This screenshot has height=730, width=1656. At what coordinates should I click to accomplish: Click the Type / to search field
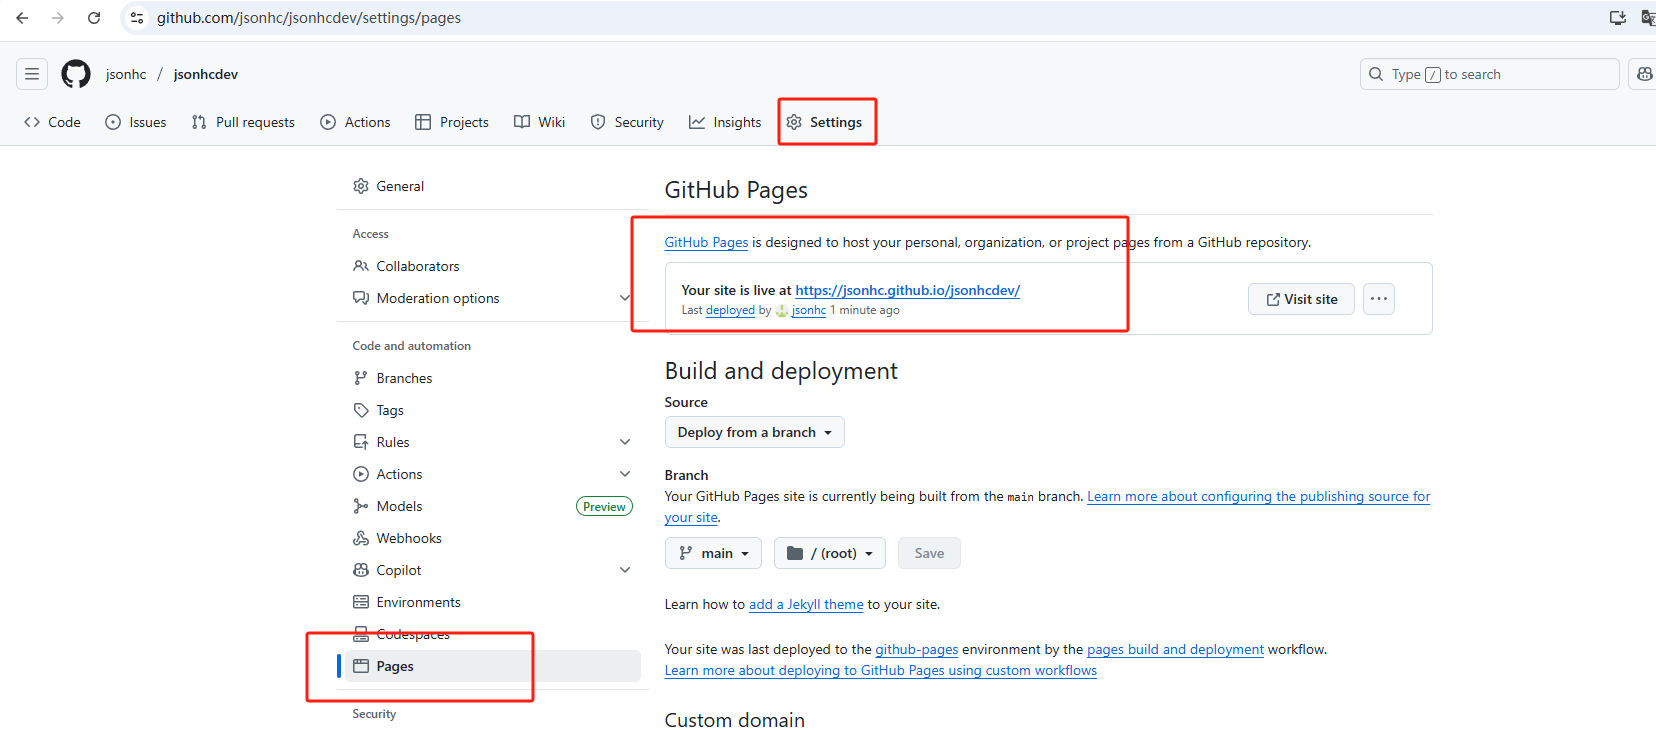1489,74
